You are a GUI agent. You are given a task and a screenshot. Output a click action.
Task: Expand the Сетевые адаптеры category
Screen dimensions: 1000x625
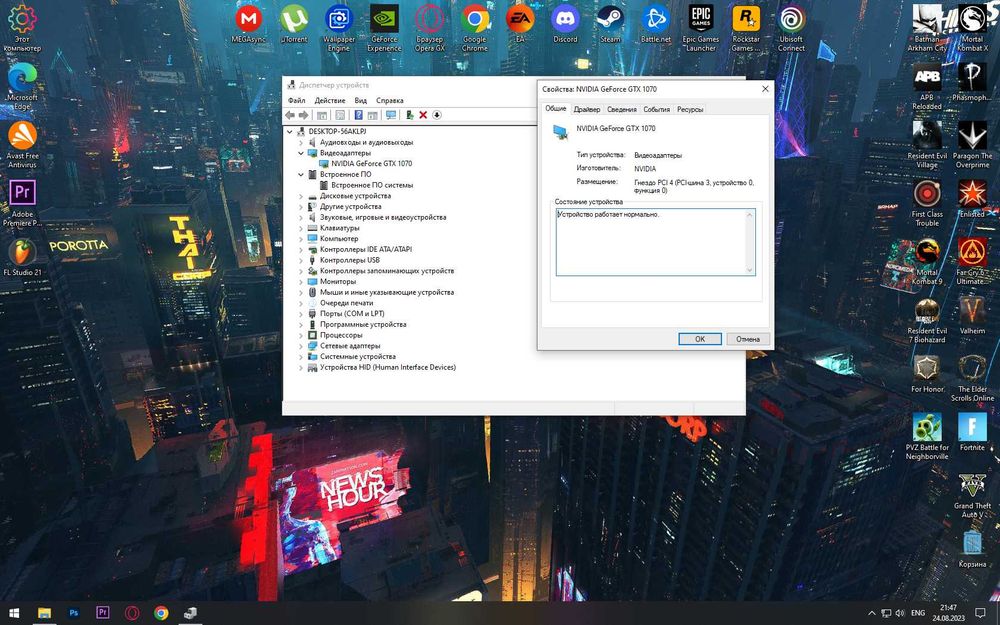tap(301, 346)
